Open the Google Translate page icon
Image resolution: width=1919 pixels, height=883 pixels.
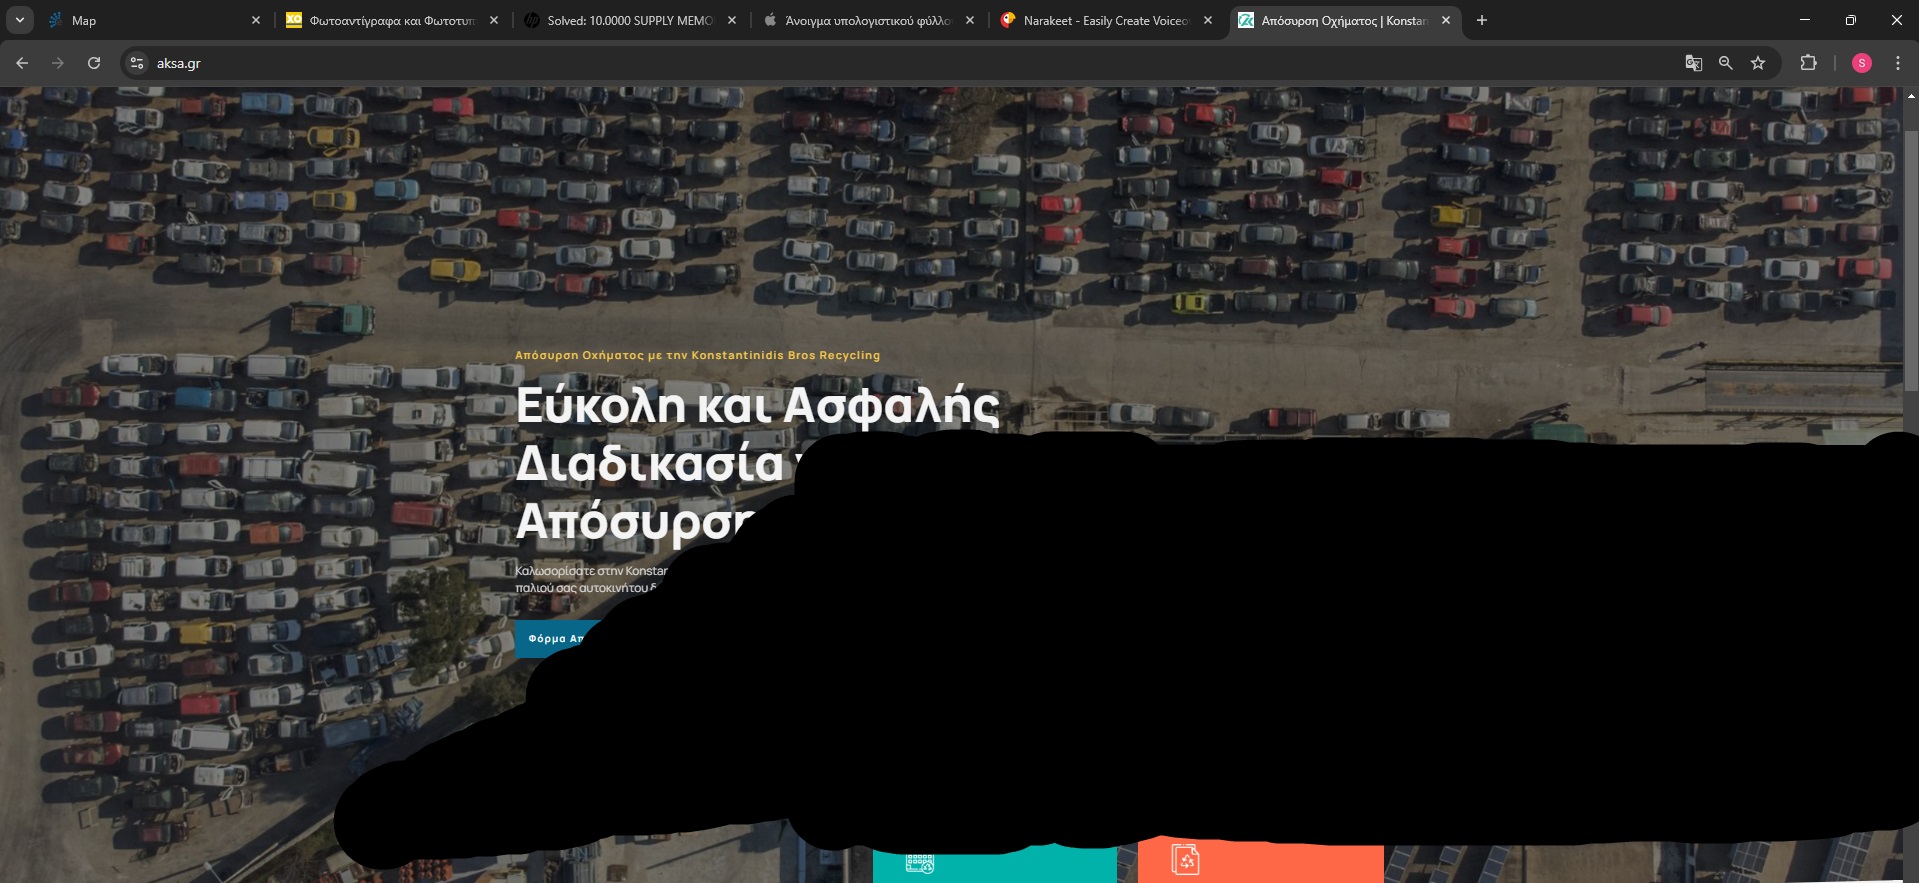[1693, 63]
